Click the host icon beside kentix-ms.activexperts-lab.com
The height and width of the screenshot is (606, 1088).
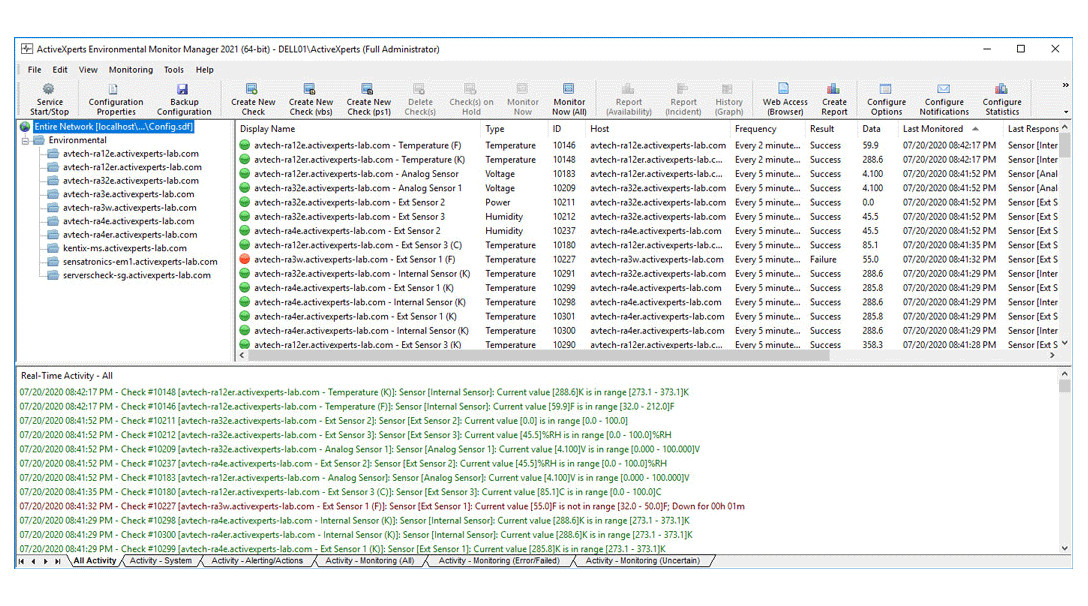point(53,249)
